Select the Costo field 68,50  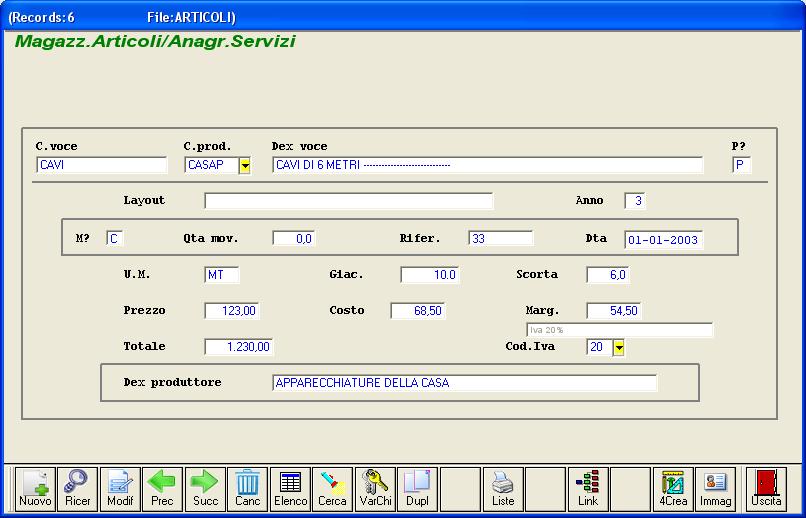pos(418,311)
